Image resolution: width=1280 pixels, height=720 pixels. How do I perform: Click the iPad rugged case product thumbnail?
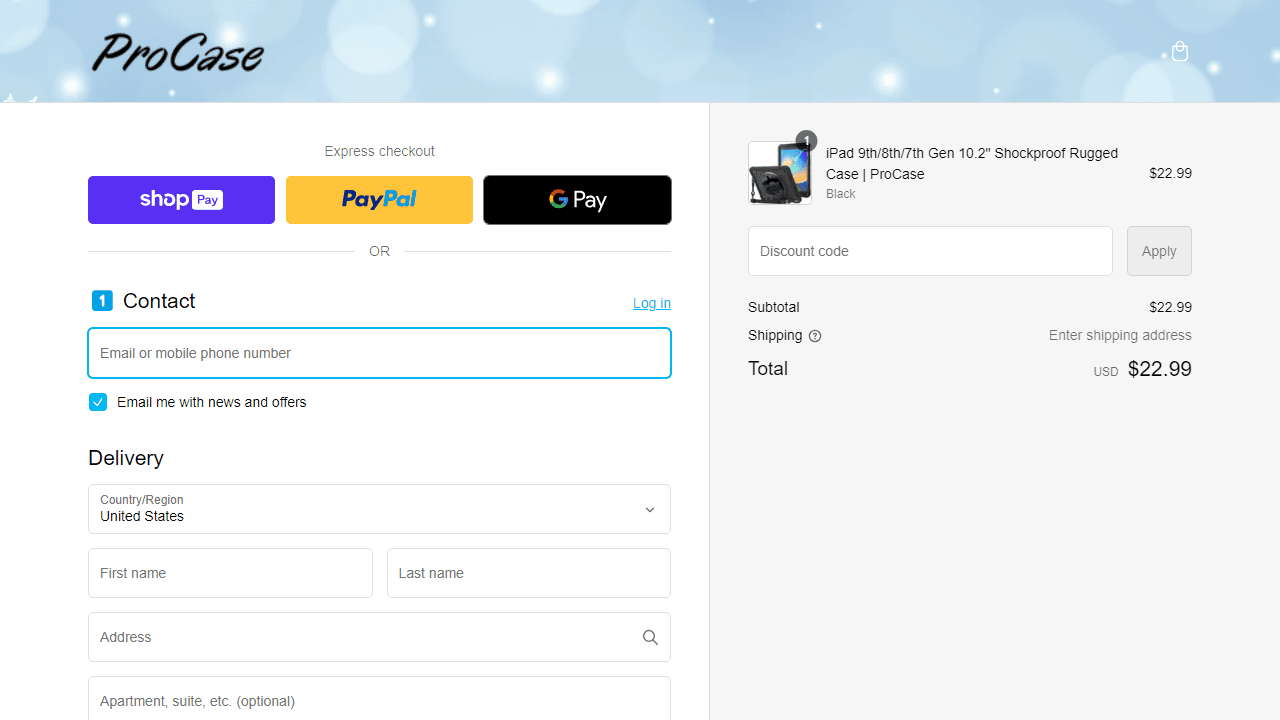[780, 173]
